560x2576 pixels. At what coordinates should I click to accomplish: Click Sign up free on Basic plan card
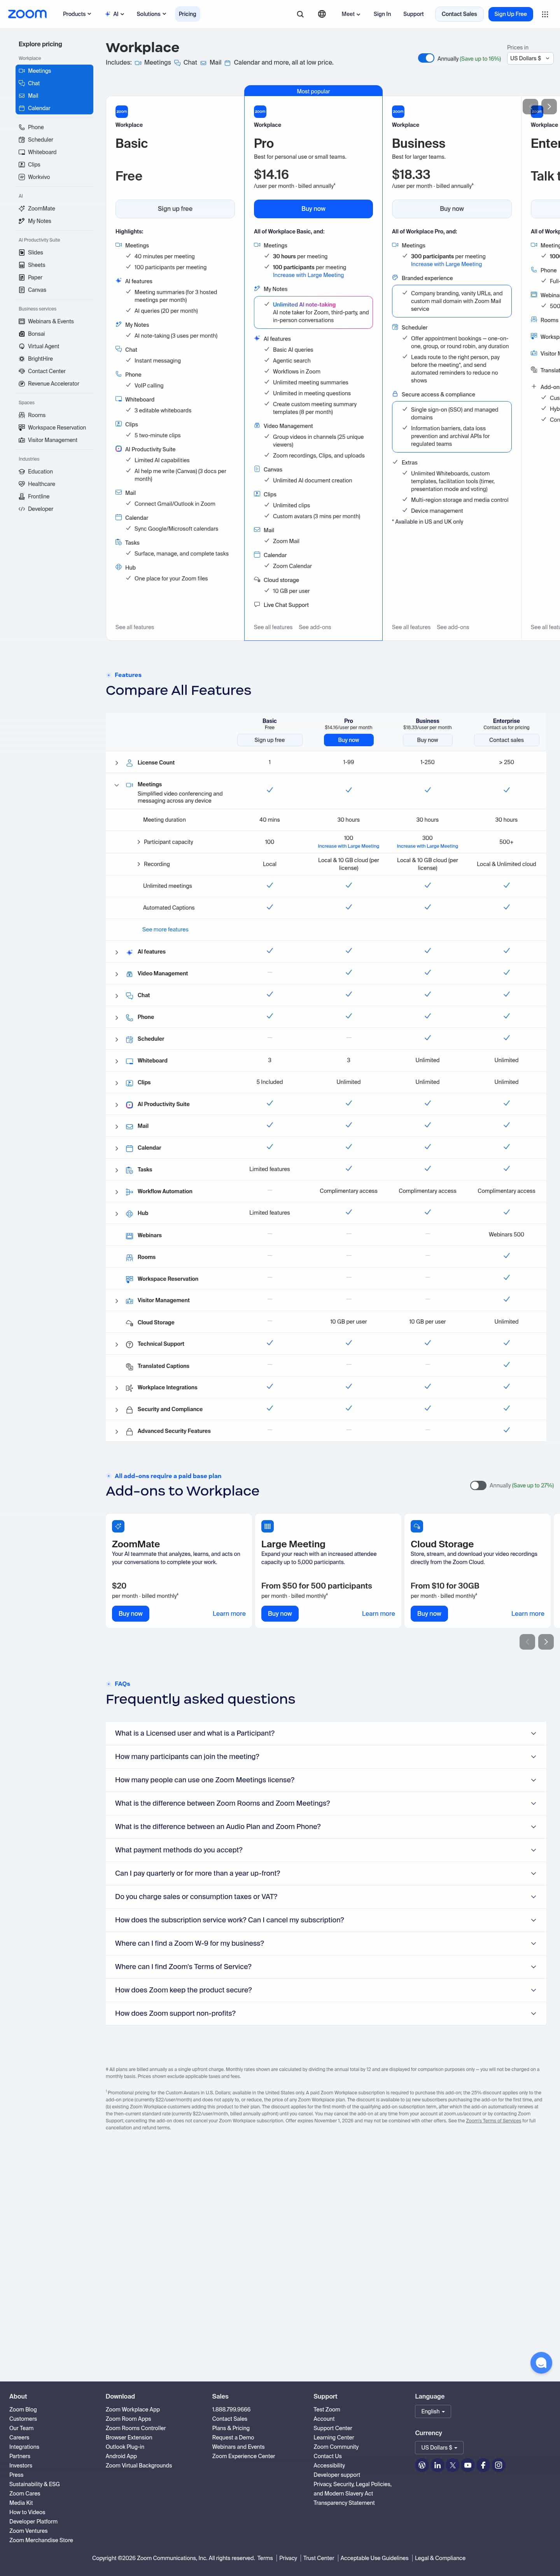pyautogui.click(x=175, y=209)
